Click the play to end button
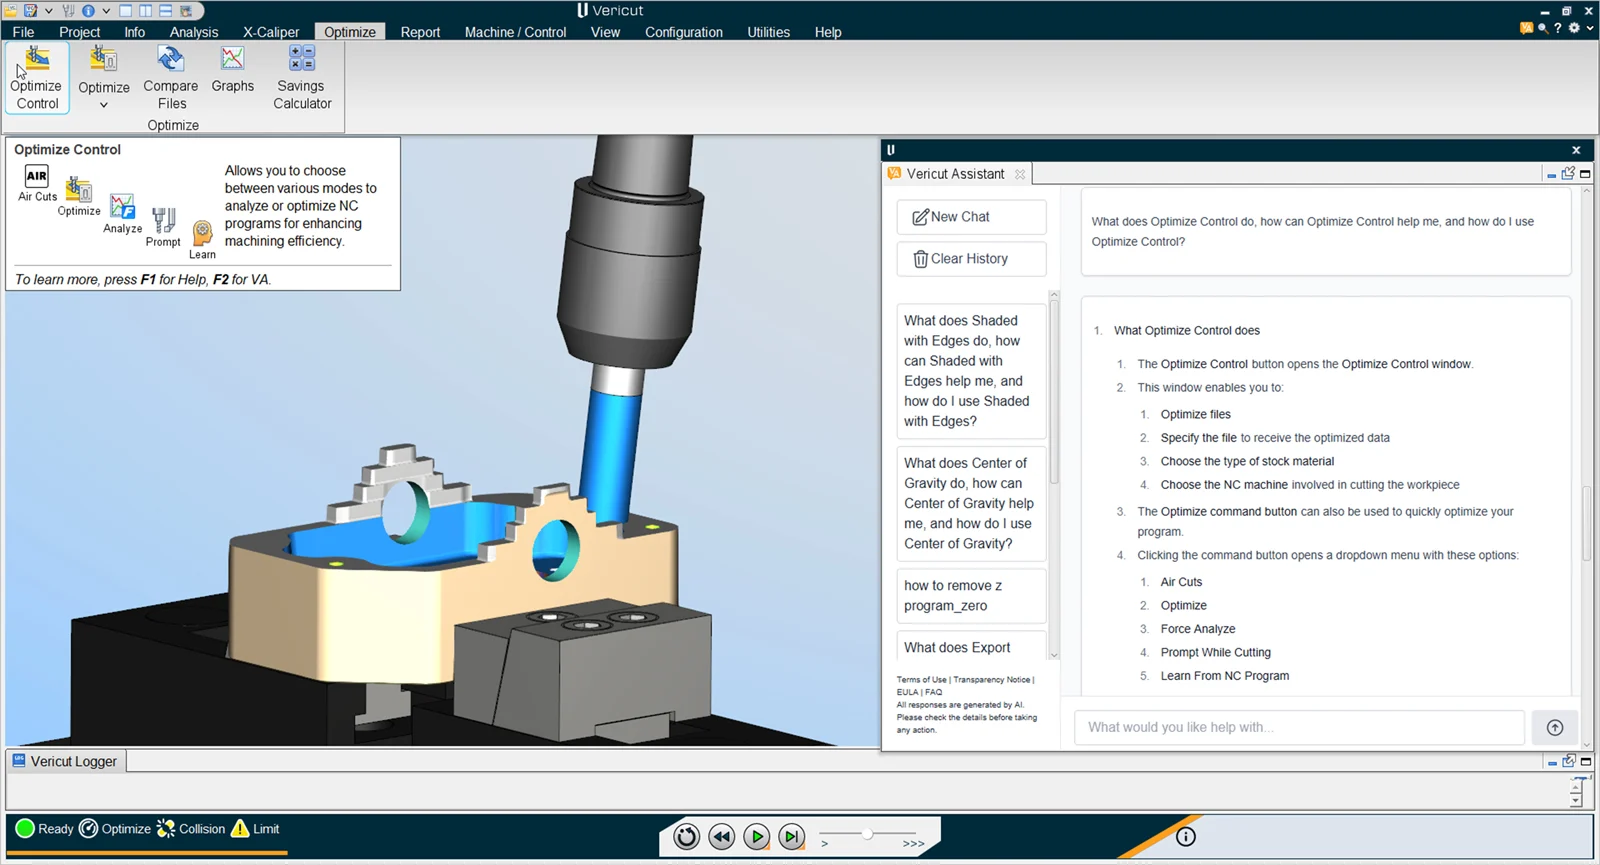 tap(757, 837)
